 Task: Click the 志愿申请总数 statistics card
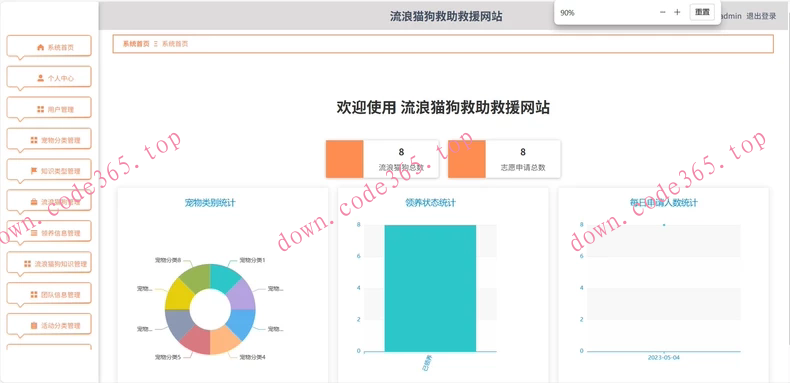click(x=504, y=159)
